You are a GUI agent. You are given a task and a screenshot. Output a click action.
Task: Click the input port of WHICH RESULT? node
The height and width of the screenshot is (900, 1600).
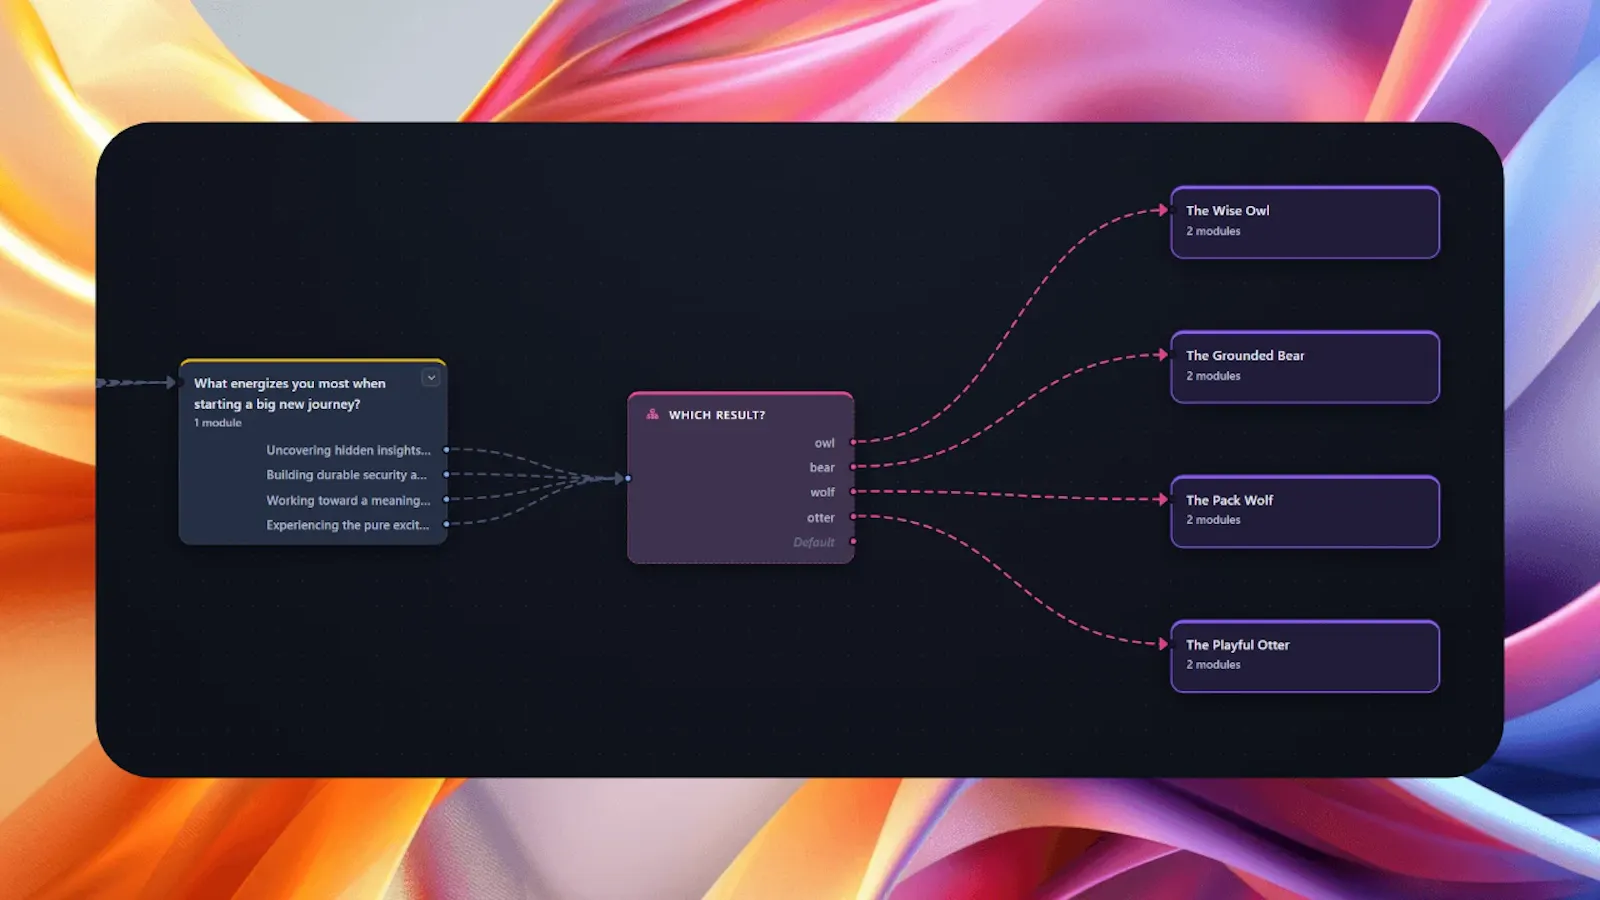point(628,478)
